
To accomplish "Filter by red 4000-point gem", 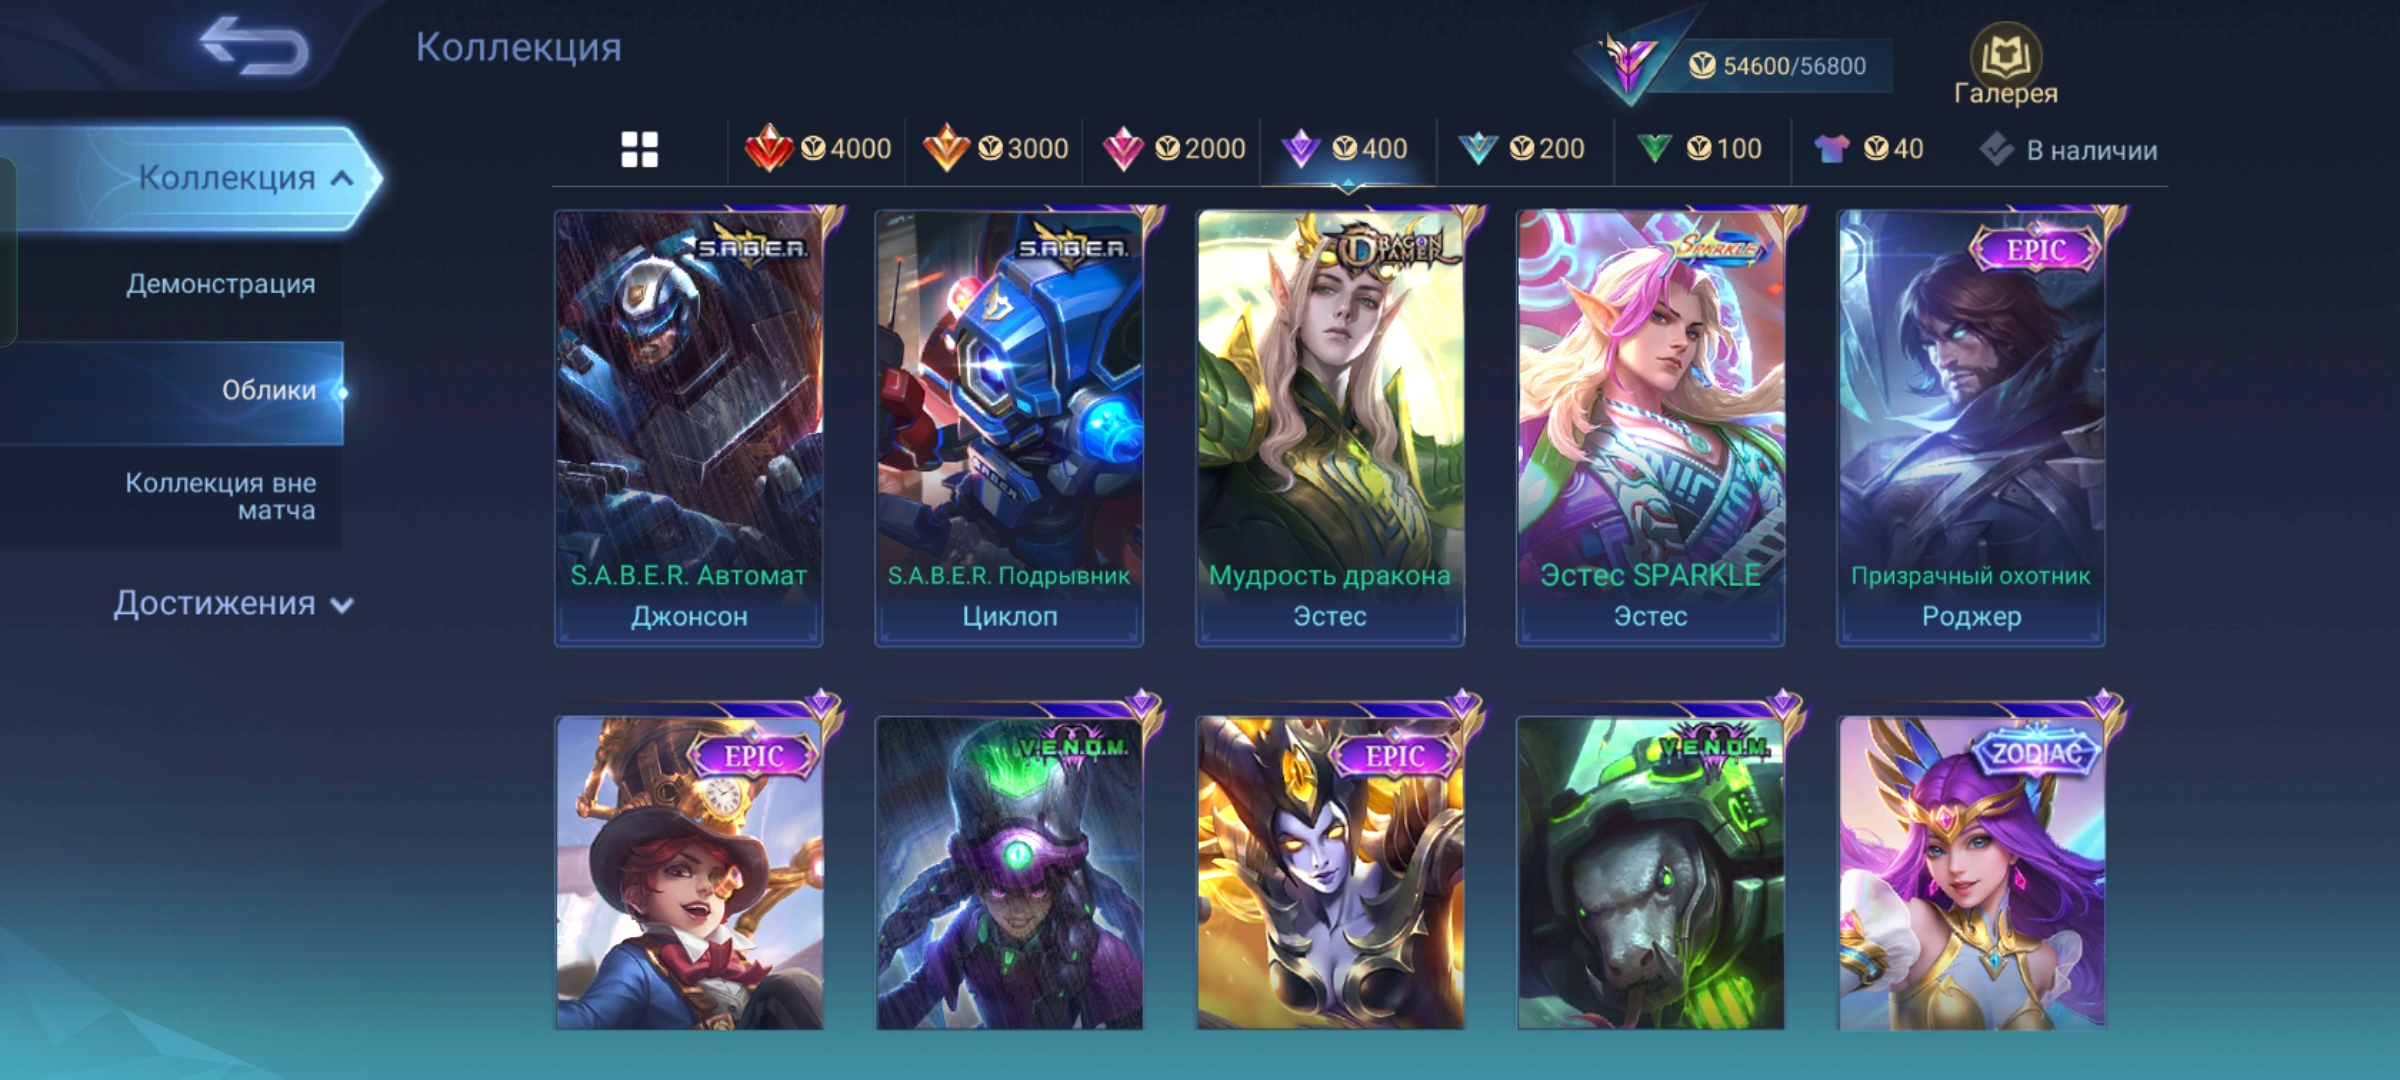I will [818, 149].
